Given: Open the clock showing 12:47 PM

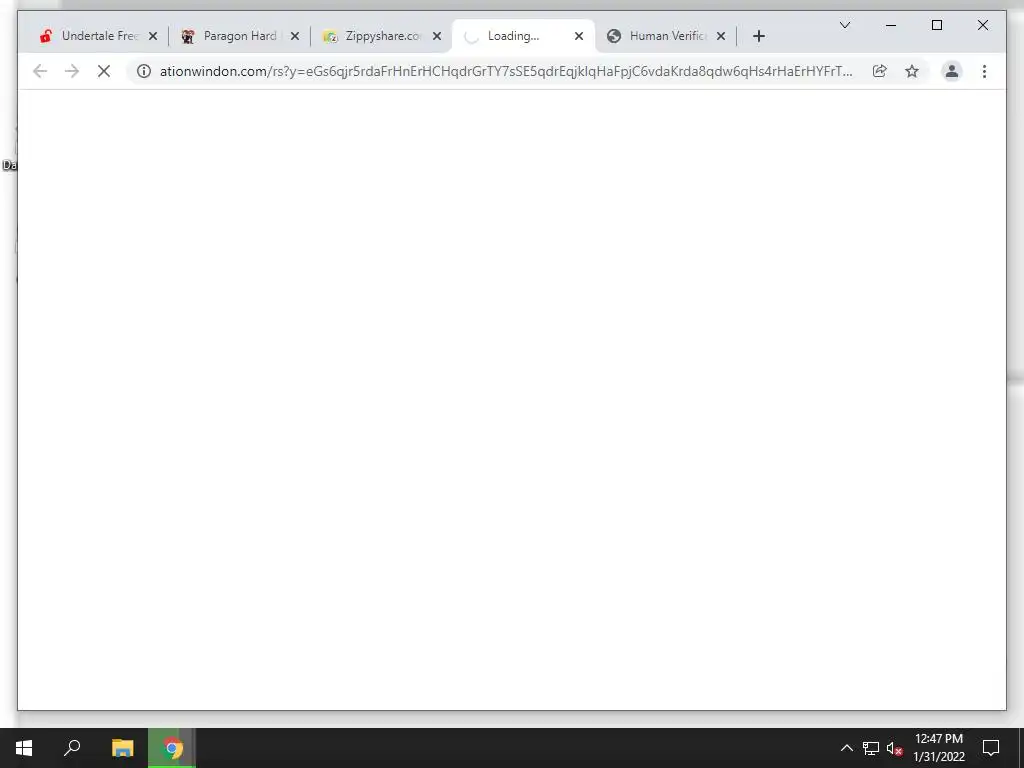Looking at the screenshot, I should pos(938,748).
